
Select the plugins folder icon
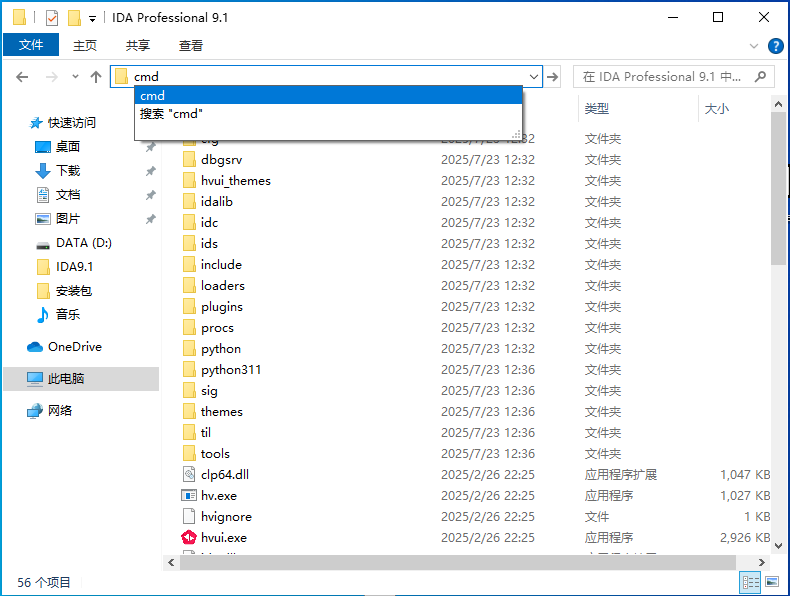189,307
